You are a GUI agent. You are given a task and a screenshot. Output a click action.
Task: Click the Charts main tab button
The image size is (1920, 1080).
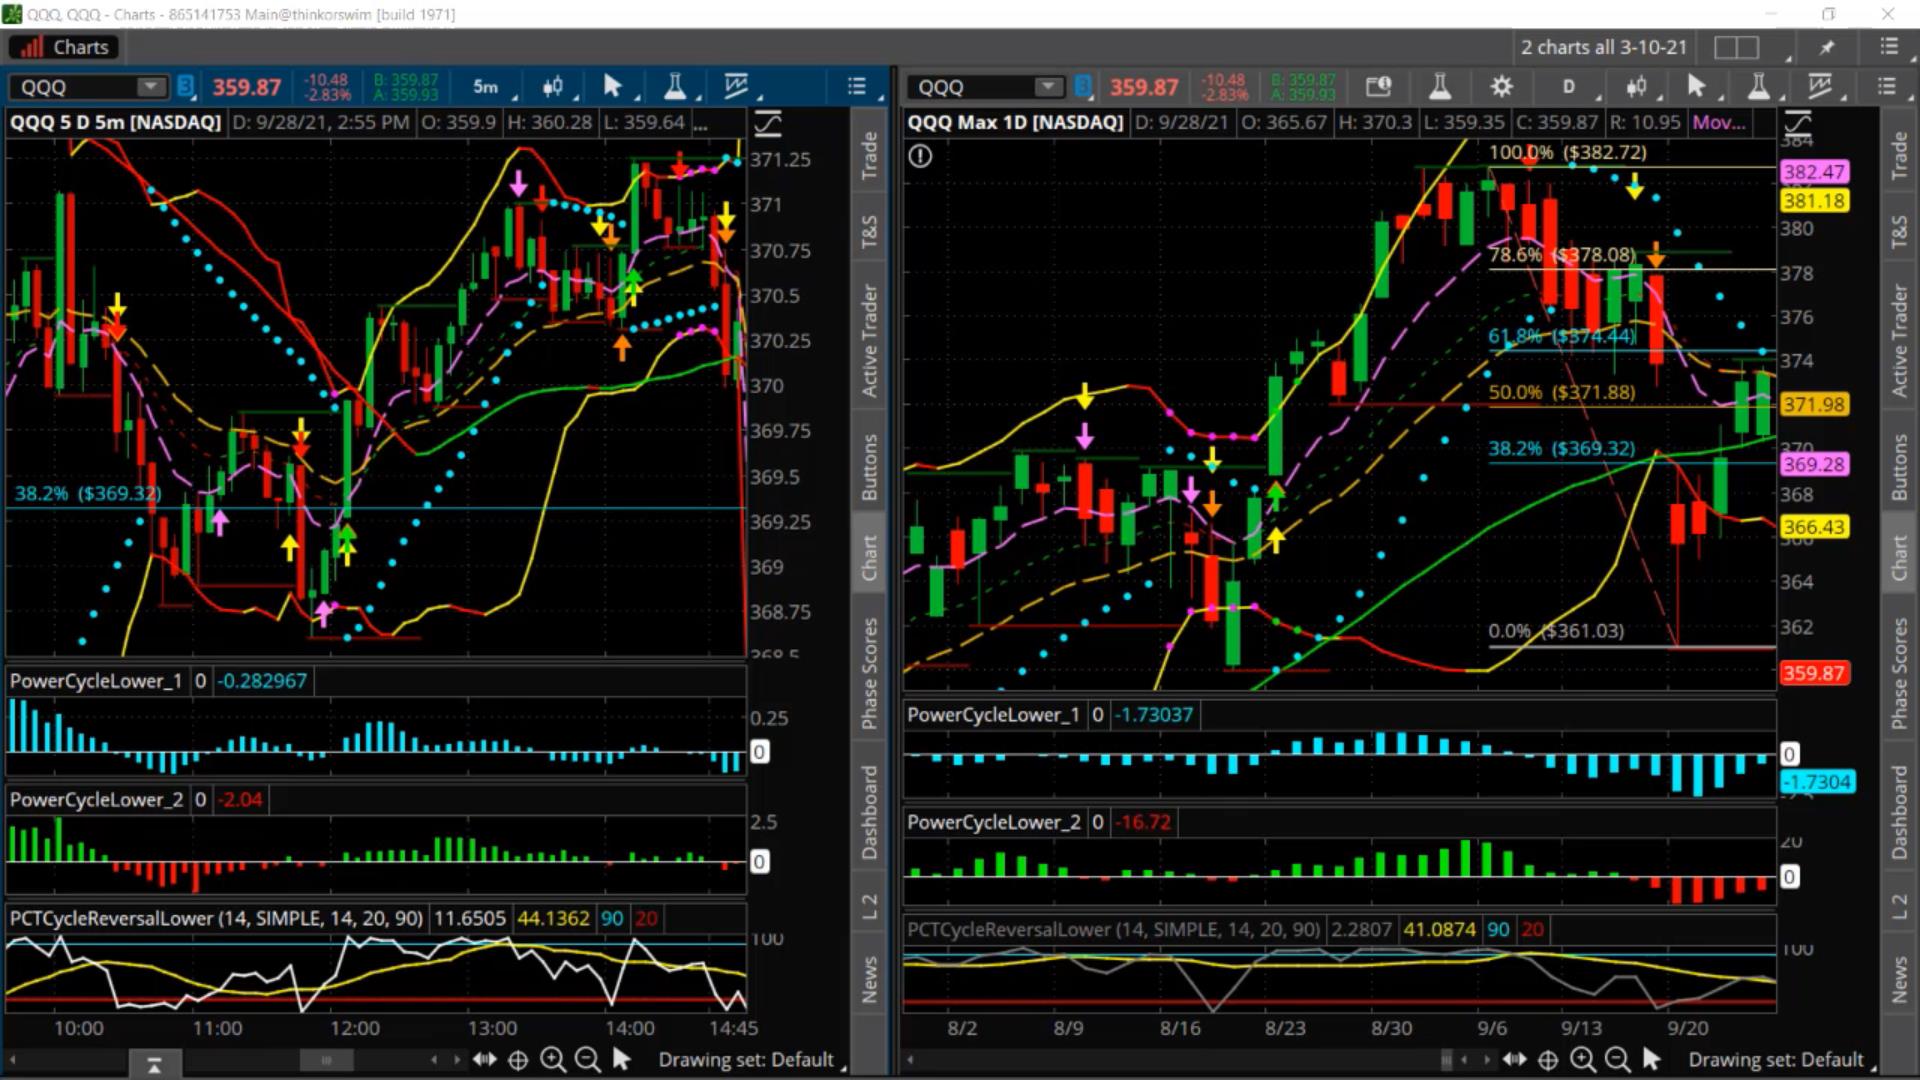click(x=65, y=47)
